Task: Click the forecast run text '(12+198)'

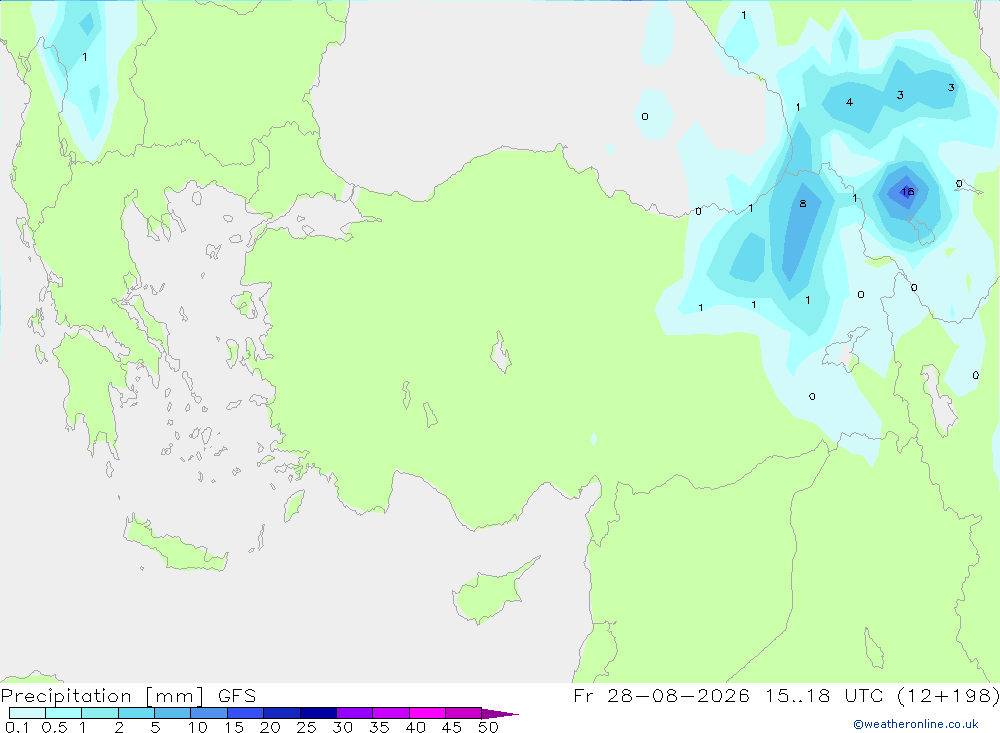Action: tap(948, 696)
